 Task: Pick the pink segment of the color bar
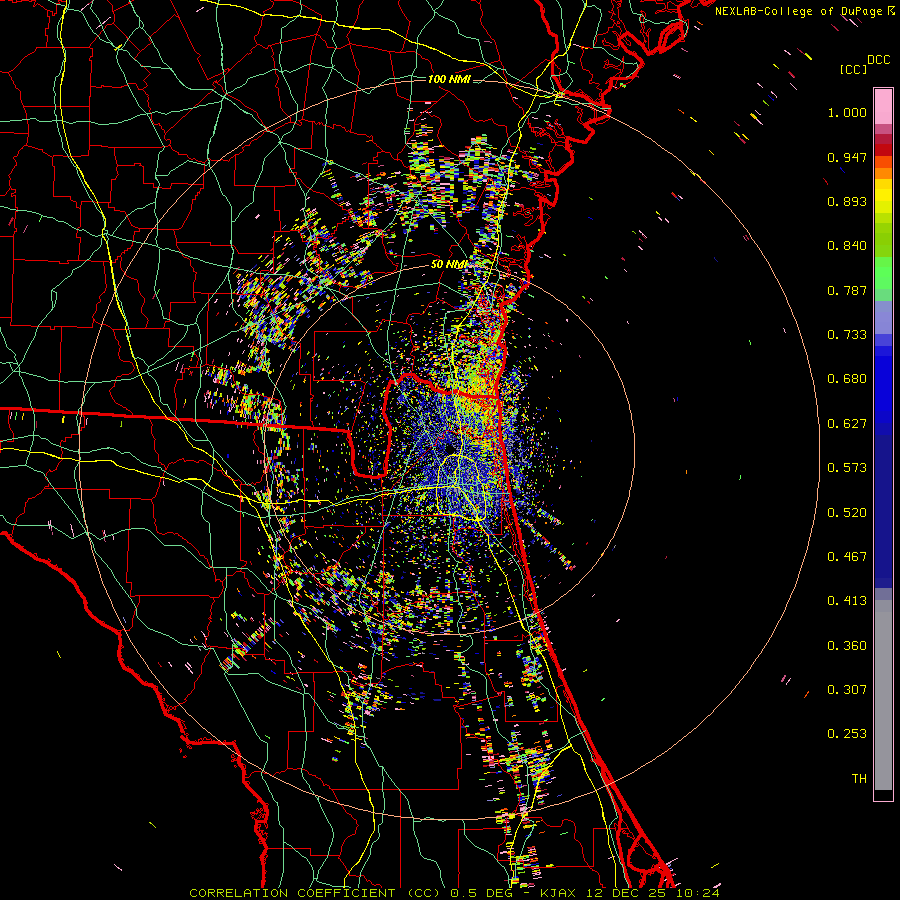coord(883,106)
